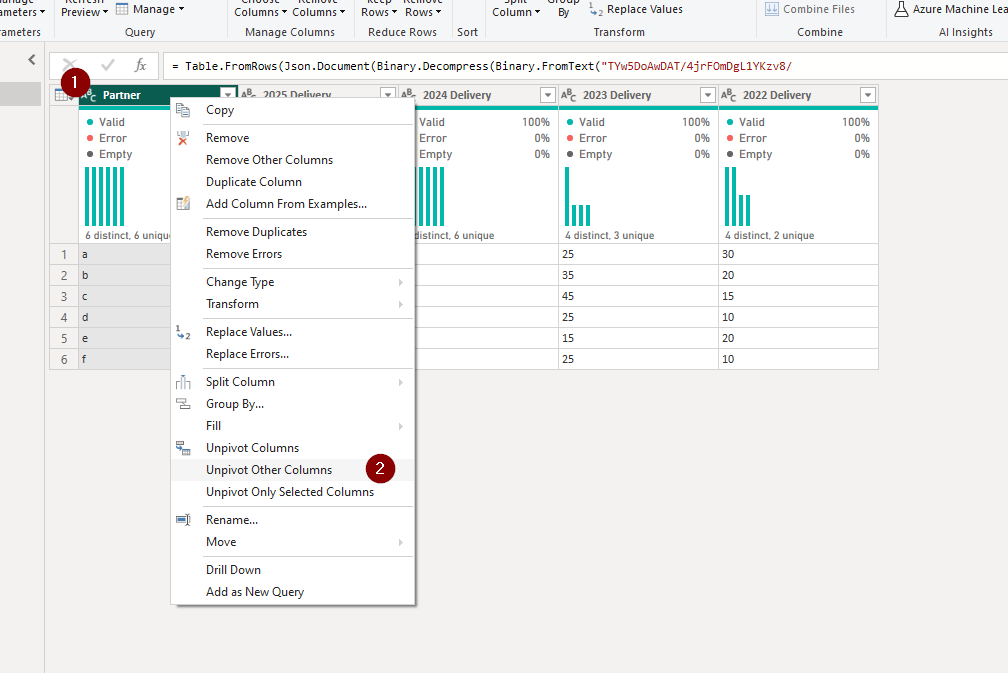Click the Rename icon in context menu
The image size is (1008, 673).
(183, 520)
